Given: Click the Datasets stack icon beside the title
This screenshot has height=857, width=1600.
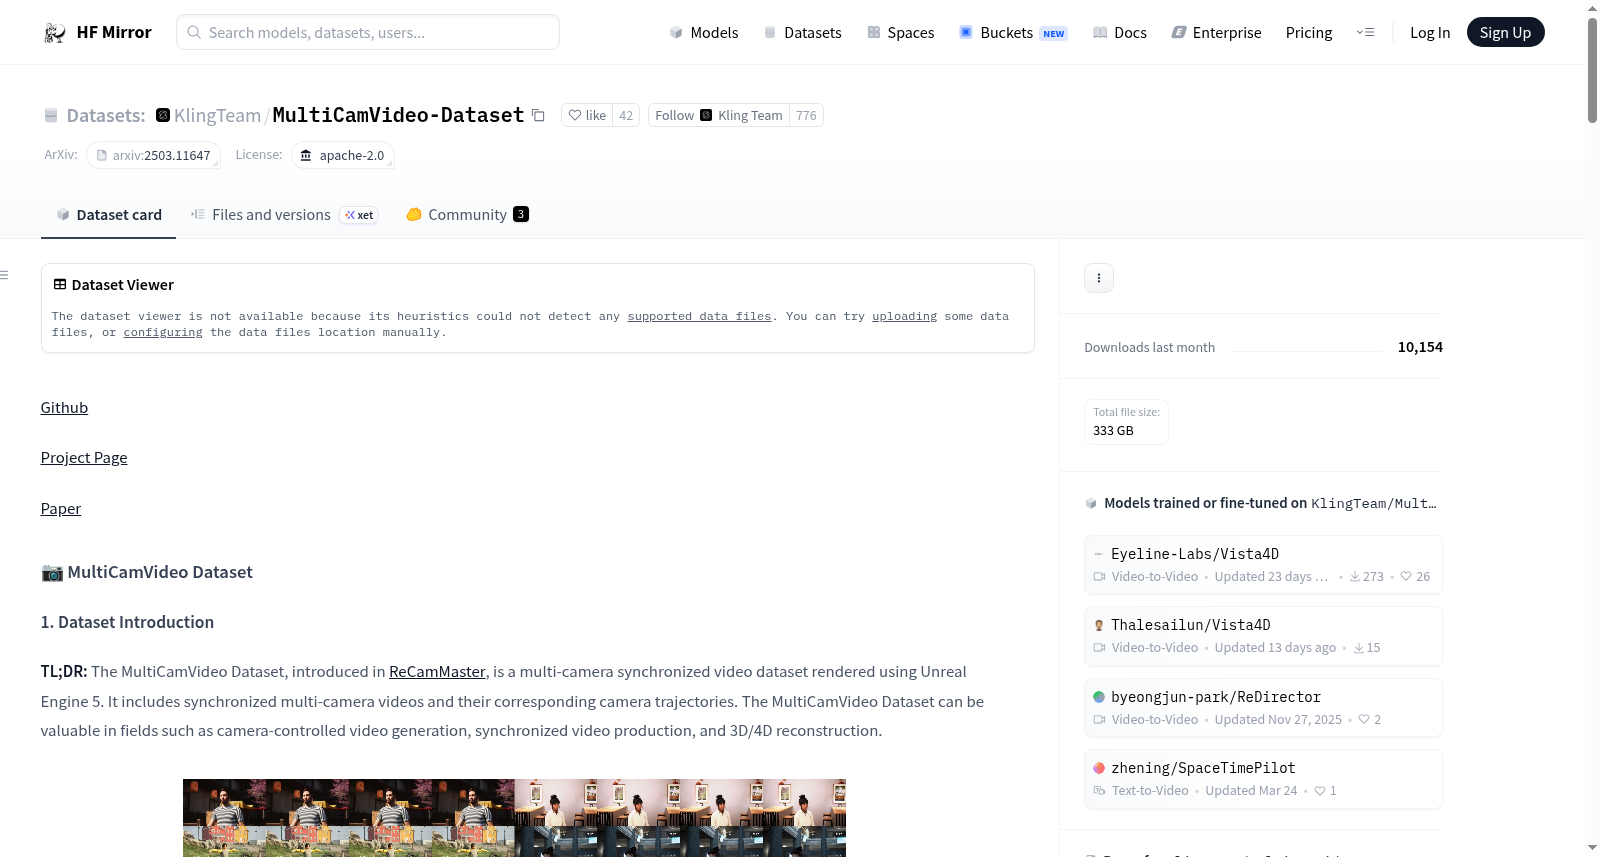Looking at the screenshot, I should pos(51,116).
